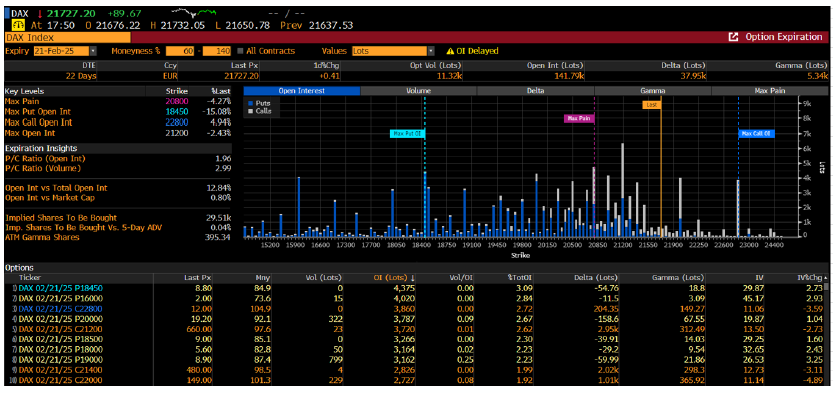Click the Moneyness lower bound field 60
The height and width of the screenshot is (393, 835).
point(180,51)
